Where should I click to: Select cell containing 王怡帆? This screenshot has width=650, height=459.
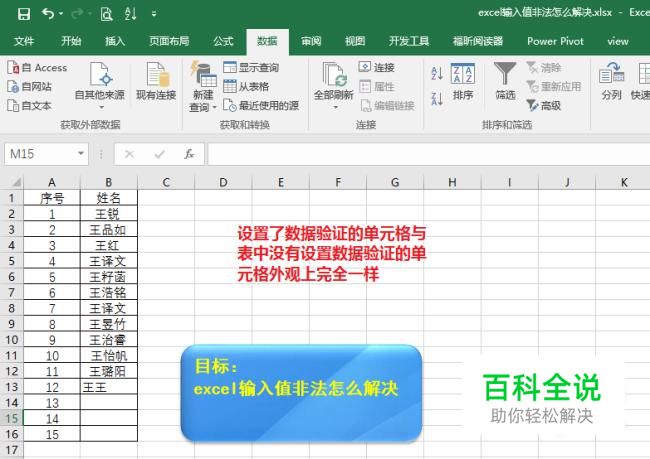pos(109,355)
